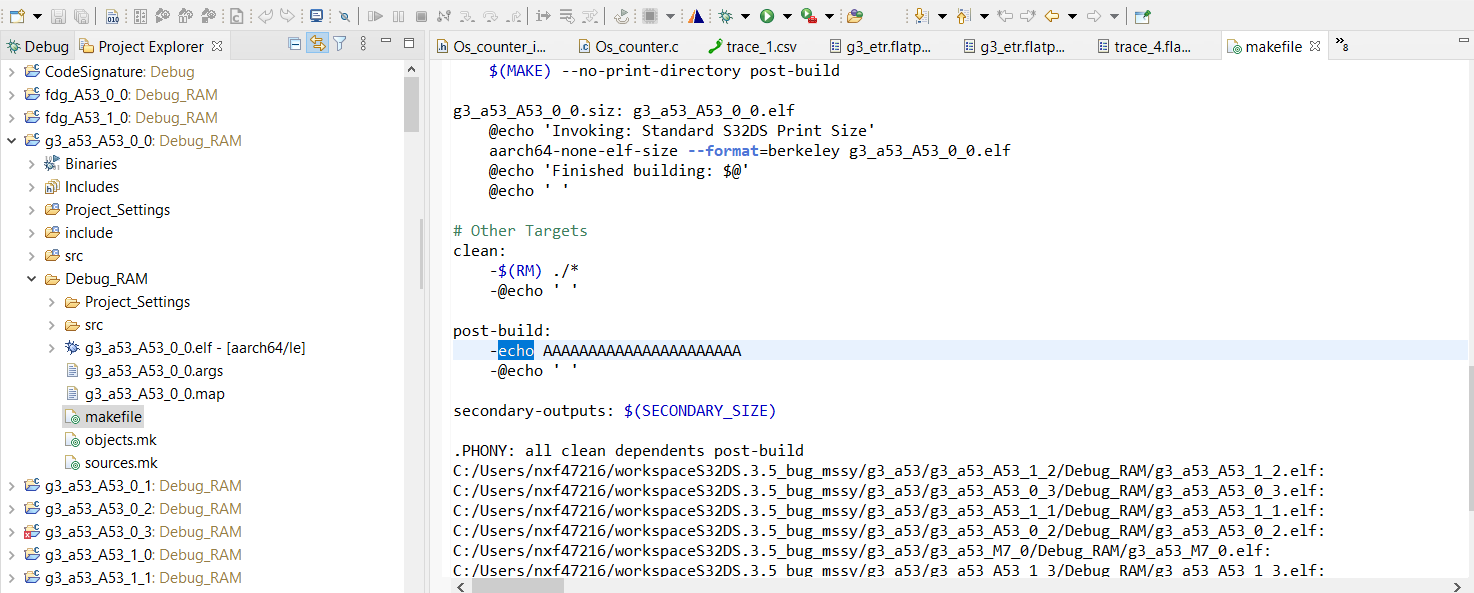The width and height of the screenshot is (1474, 593).
Task: Click the Terminate debug icon
Action: click(420, 16)
